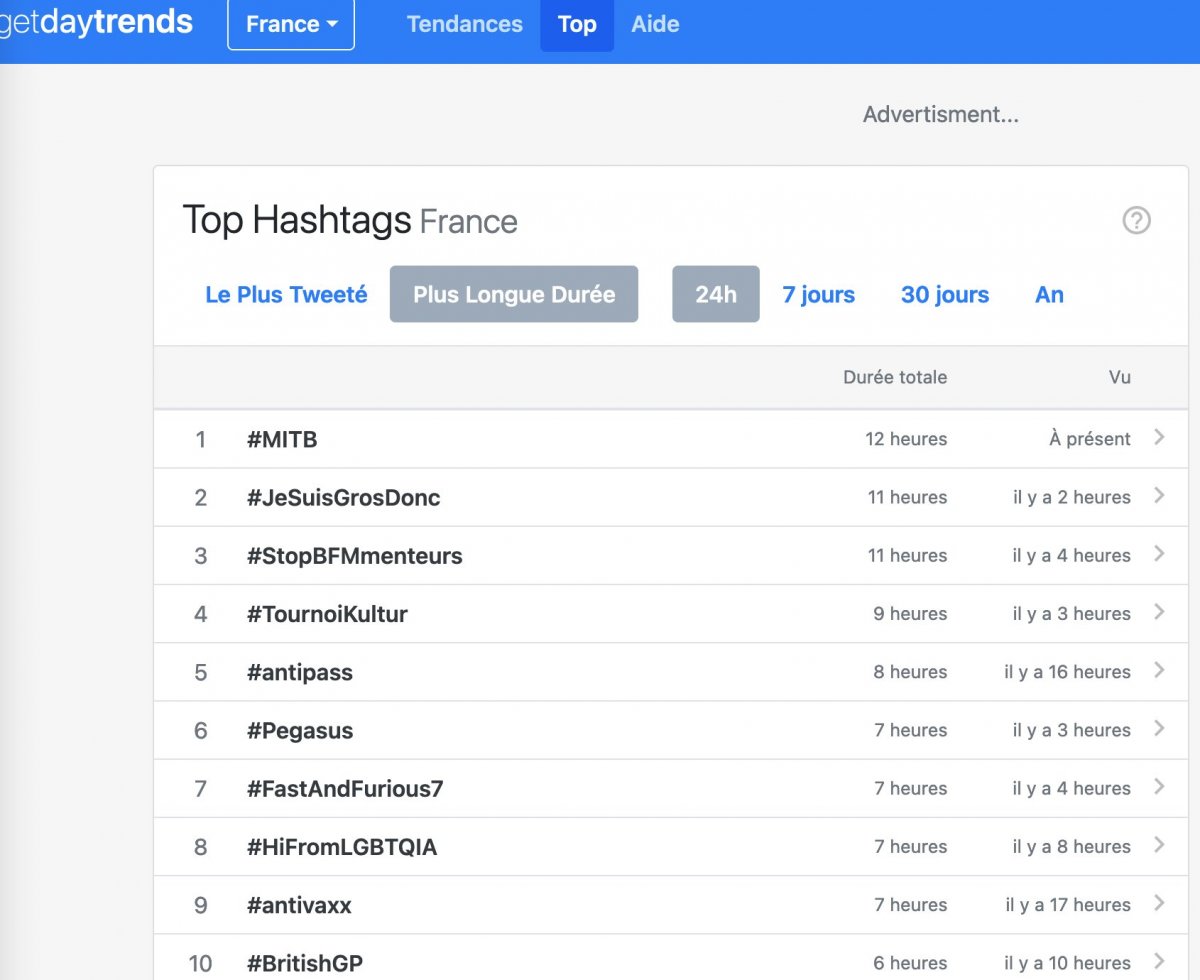This screenshot has width=1200, height=980.
Task: Select Plus Longue Durée sorting
Action: tap(514, 294)
